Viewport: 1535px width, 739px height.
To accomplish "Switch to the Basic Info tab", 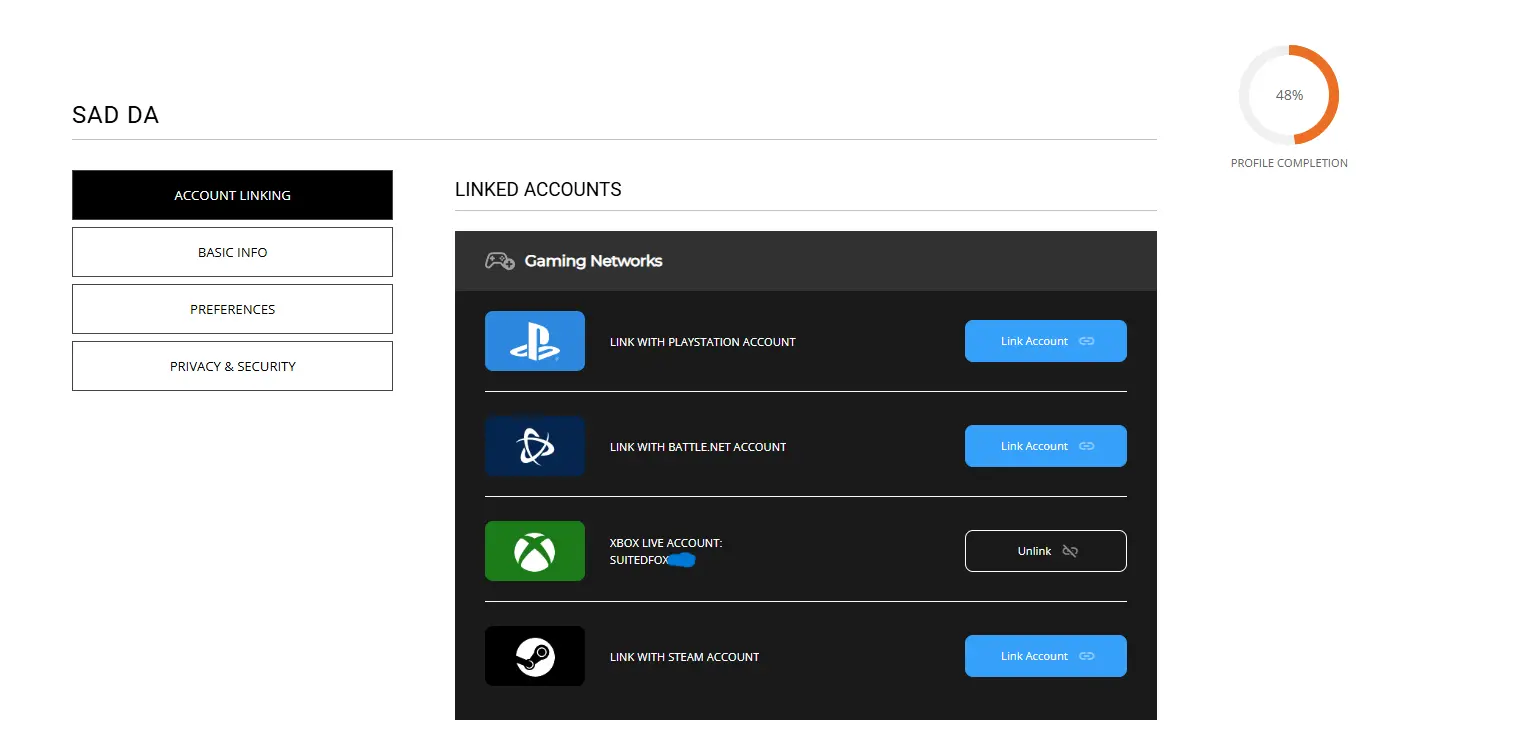I will tap(232, 252).
